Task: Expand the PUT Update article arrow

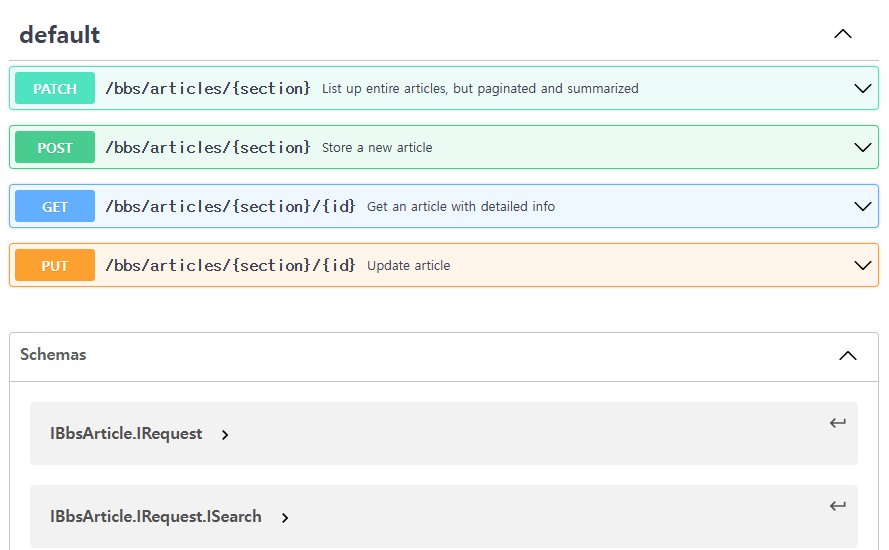Action: coord(863,266)
